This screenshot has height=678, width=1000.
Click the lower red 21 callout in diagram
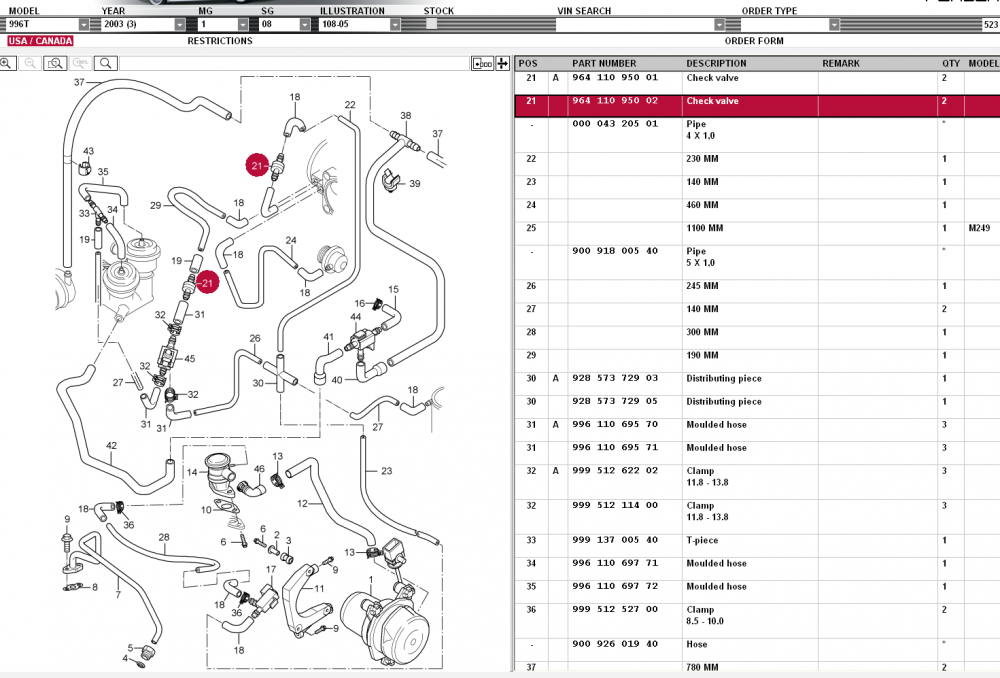[x=207, y=283]
